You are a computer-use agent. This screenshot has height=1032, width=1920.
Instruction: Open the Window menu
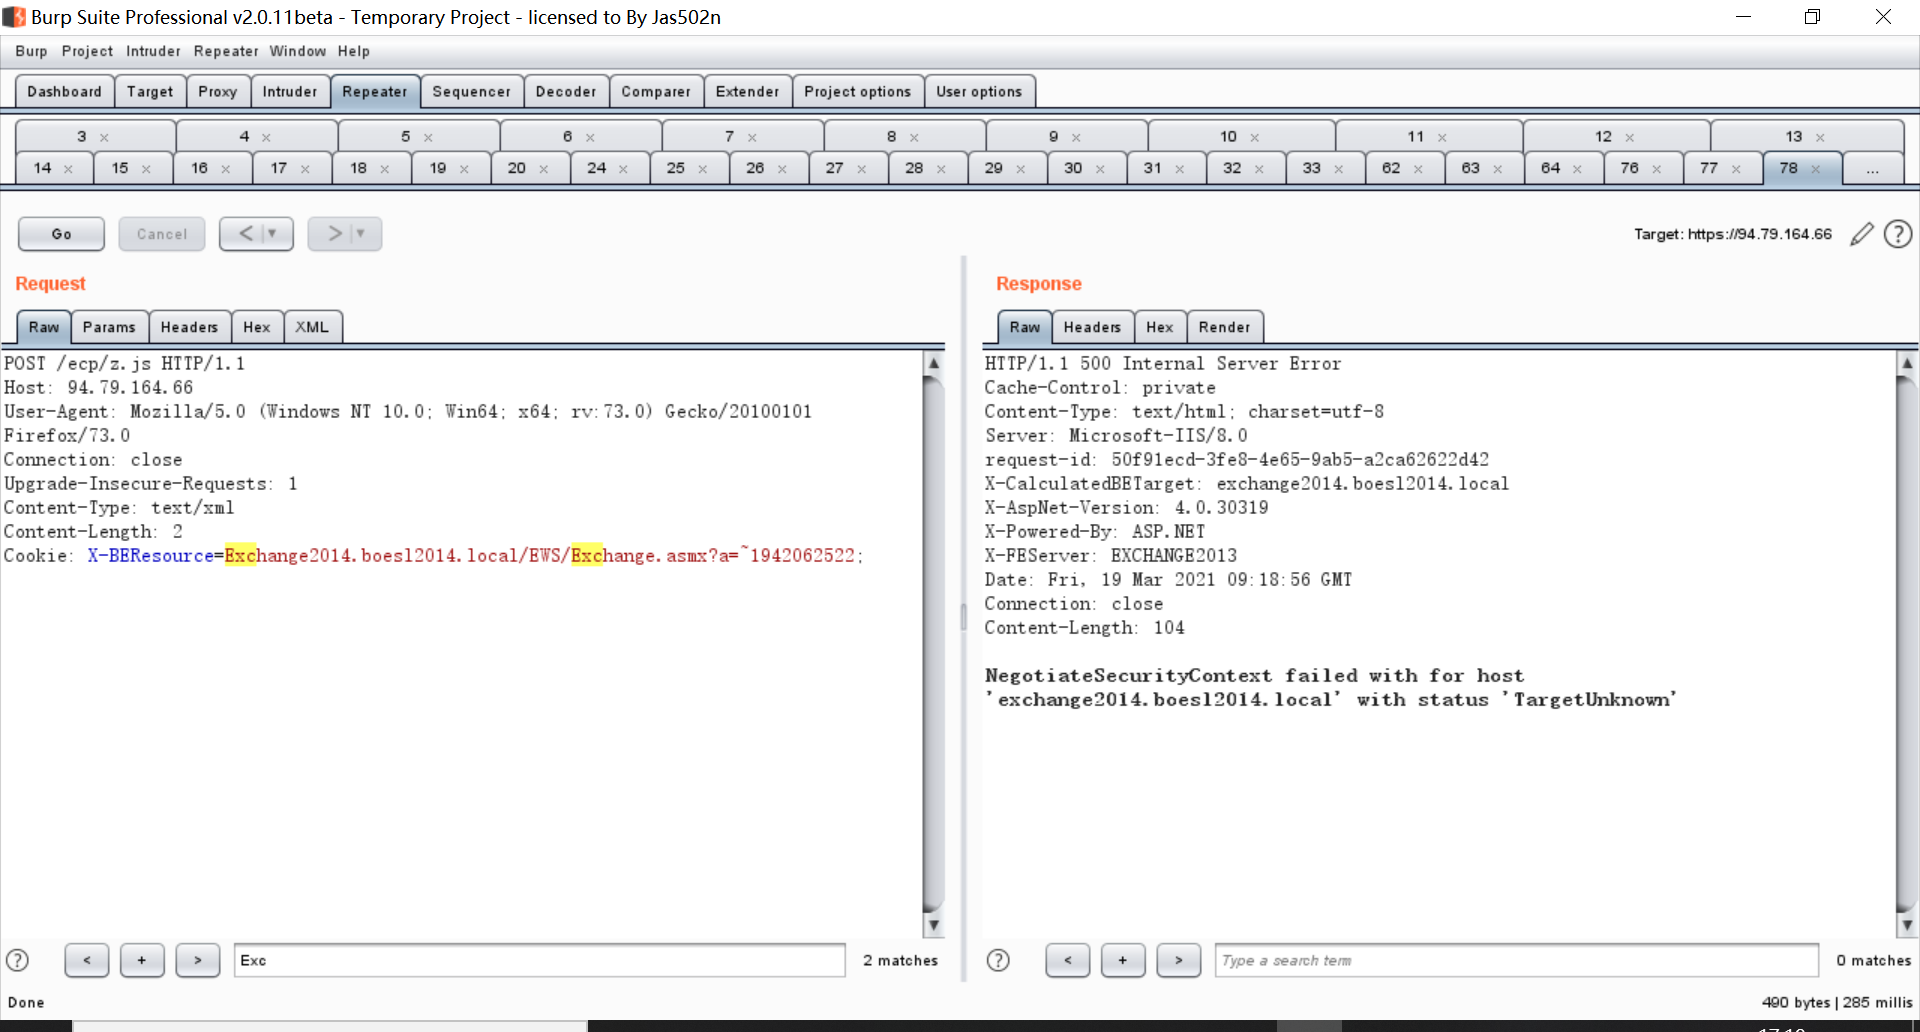(297, 51)
